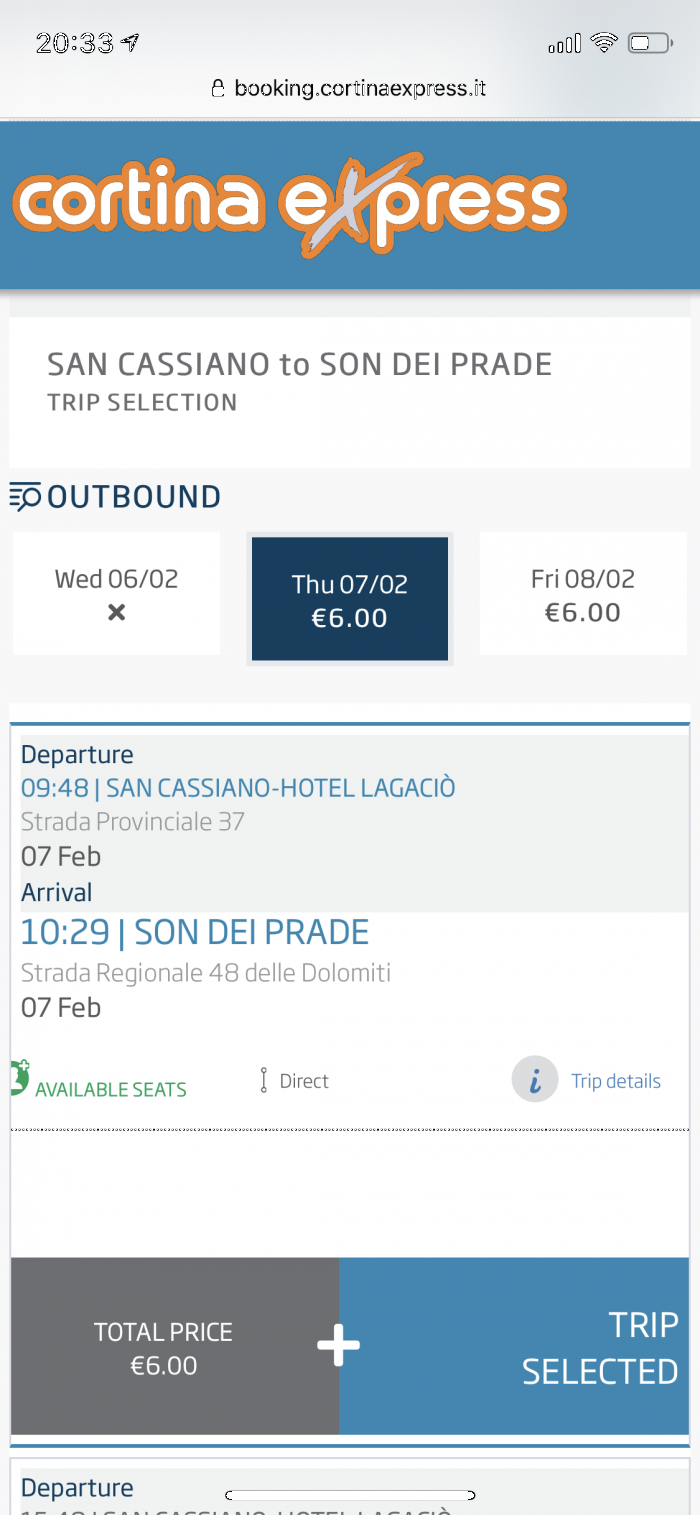Tap the battery icon in status bar

pos(650,43)
